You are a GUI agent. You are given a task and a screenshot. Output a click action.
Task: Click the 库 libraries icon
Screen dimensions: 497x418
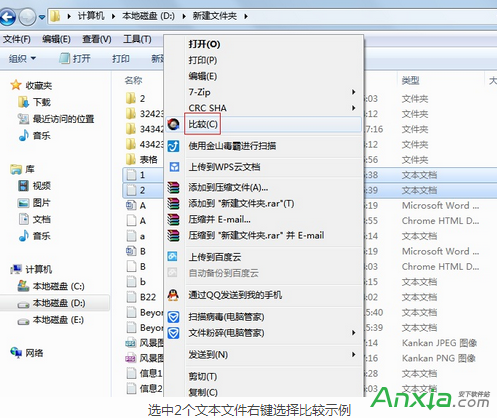pyautogui.click(x=16, y=169)
